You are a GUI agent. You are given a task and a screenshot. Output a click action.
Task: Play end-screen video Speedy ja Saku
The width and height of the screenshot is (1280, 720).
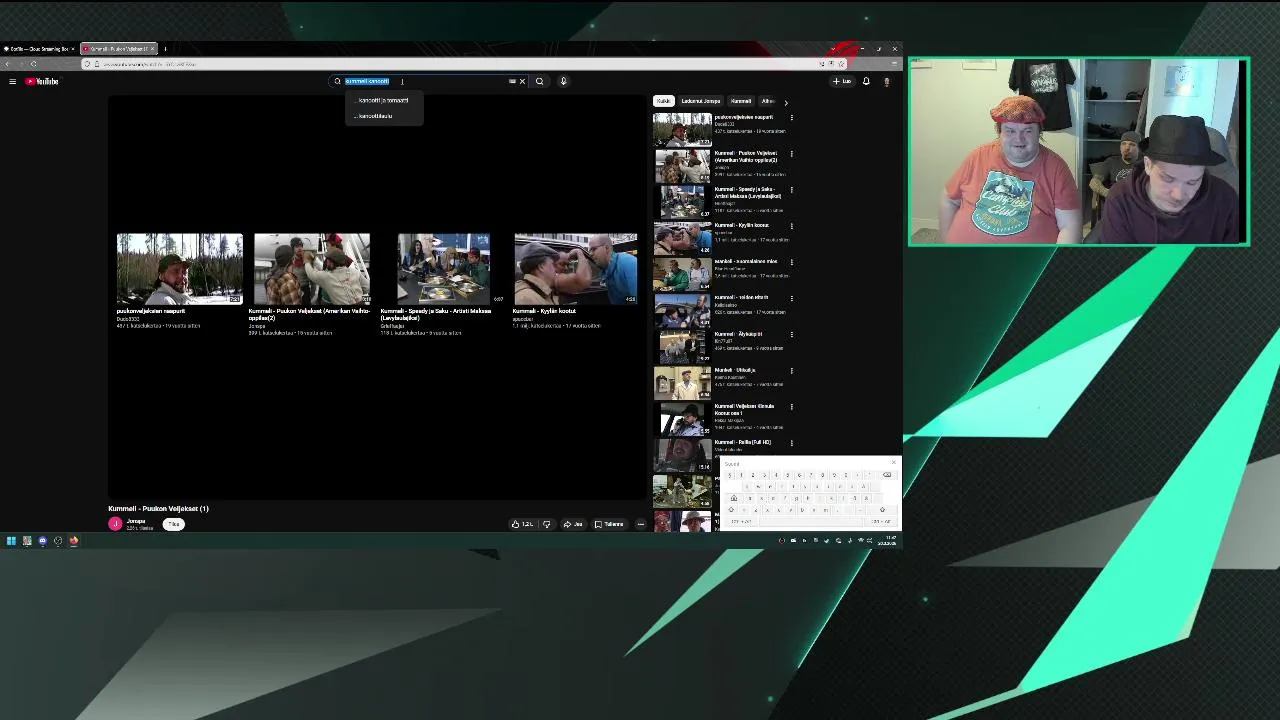443,269
